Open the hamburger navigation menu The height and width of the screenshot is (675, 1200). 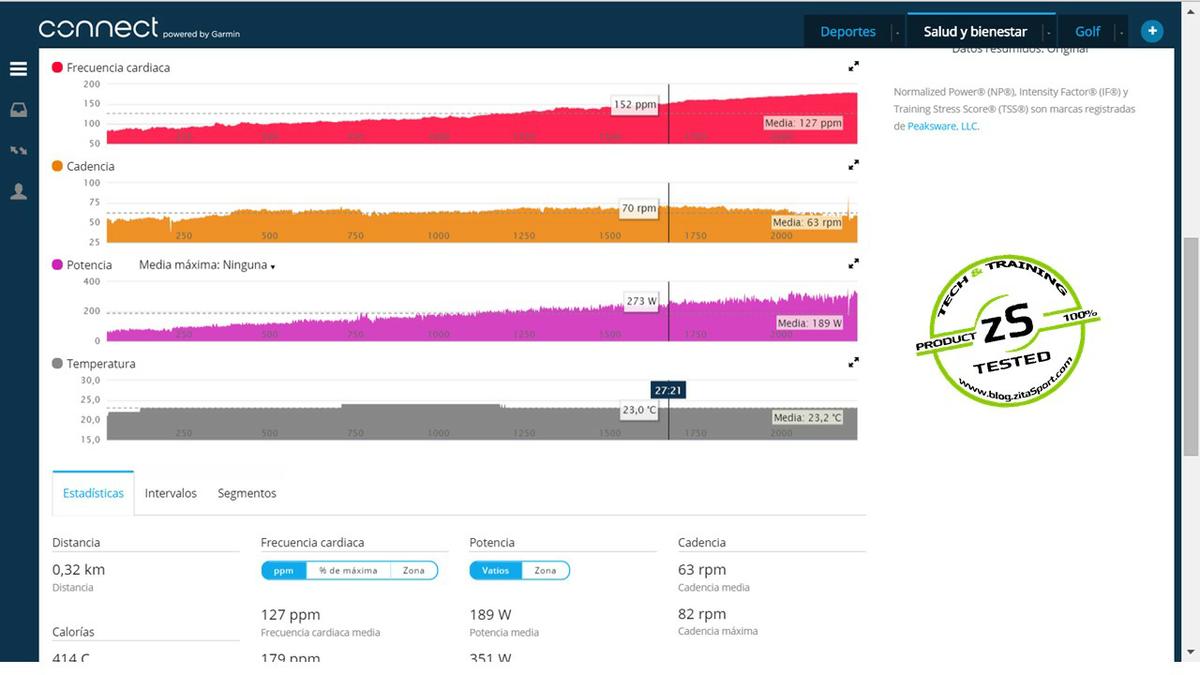[x=18, y=69]
